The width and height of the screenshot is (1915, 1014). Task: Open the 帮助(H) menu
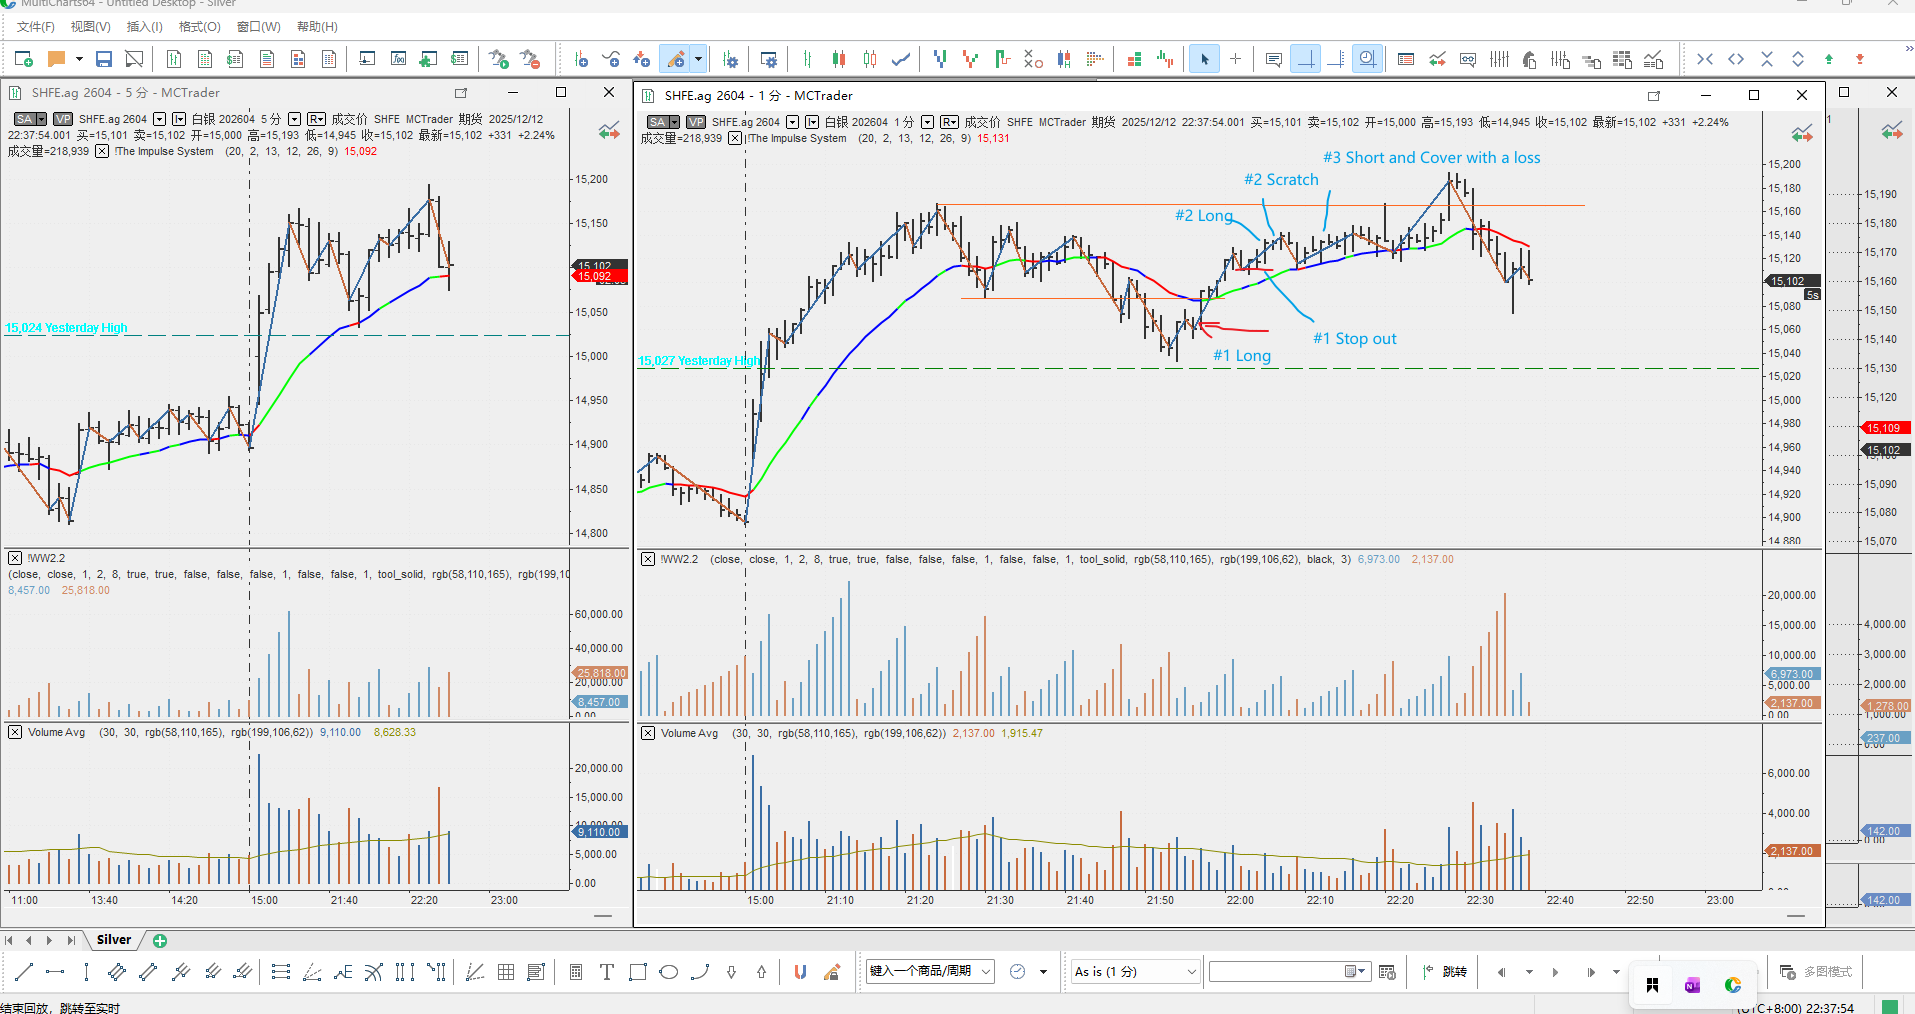(317, 27)
